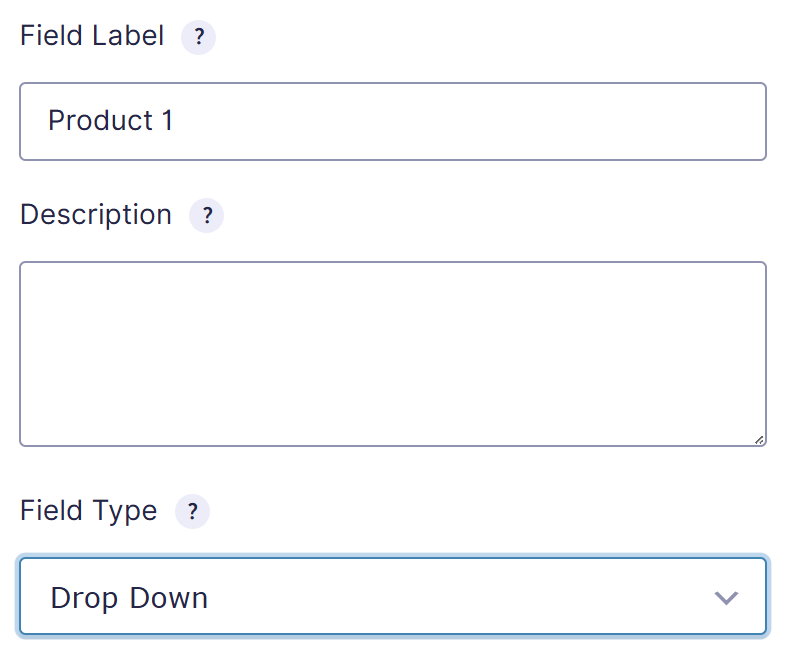Click the Description textarea resize handle

(x=758, y=438)
